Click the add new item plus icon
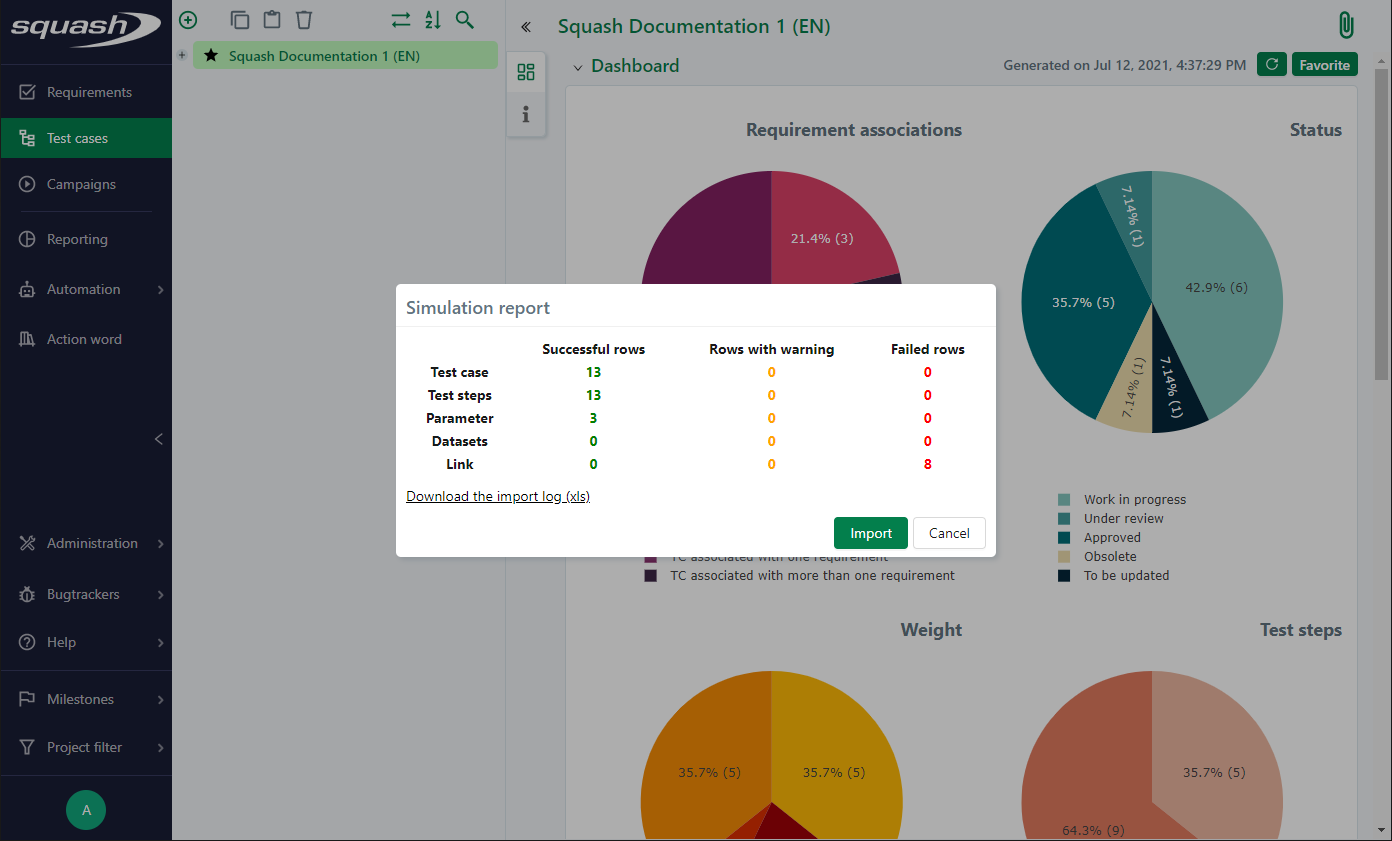The height and width of the screenshot is (841, 1392). coord(188,20)
